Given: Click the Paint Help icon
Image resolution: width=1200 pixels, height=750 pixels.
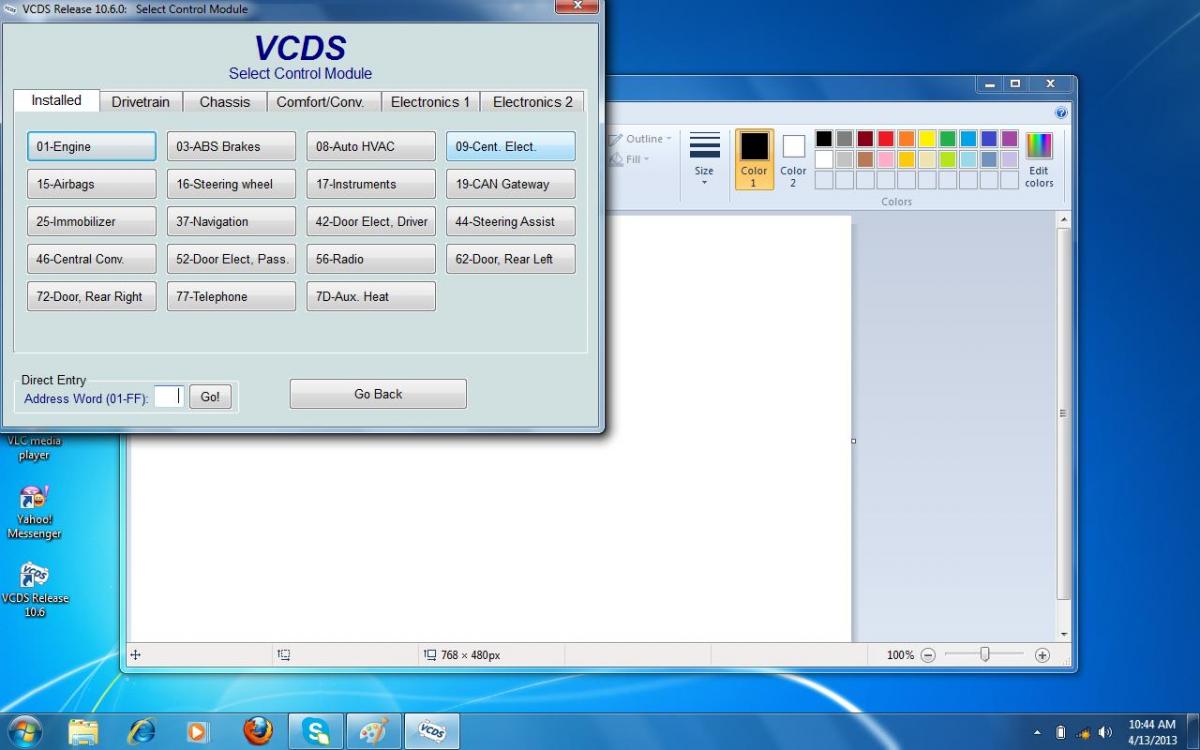Looking at the screenshot, I should 1061,113.
